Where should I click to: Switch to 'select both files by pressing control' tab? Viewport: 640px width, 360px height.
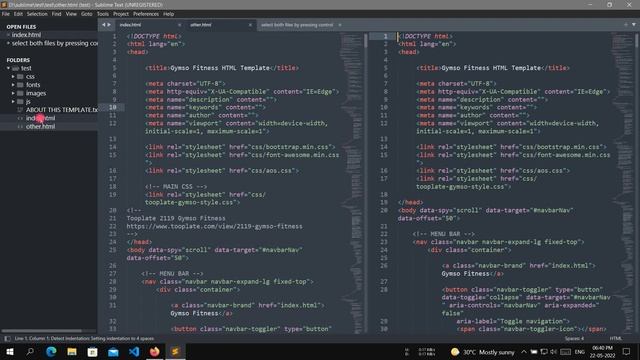[297, 25]
